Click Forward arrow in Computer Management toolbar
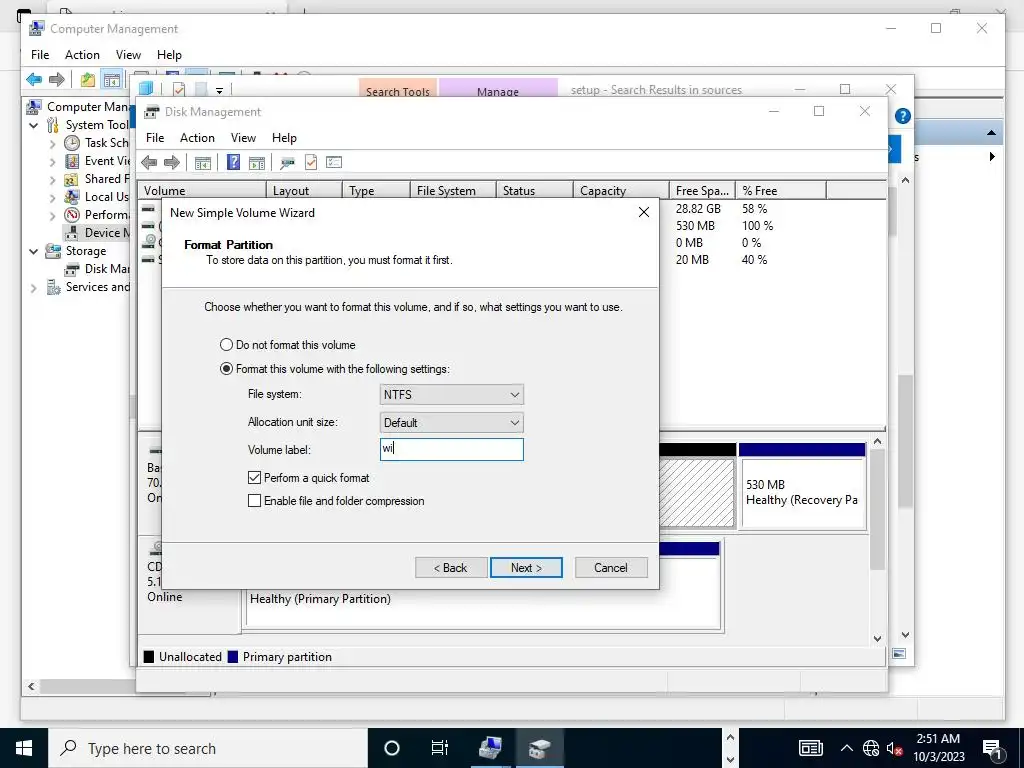Screen dimensions: 1024x768 tap(57, 80)
